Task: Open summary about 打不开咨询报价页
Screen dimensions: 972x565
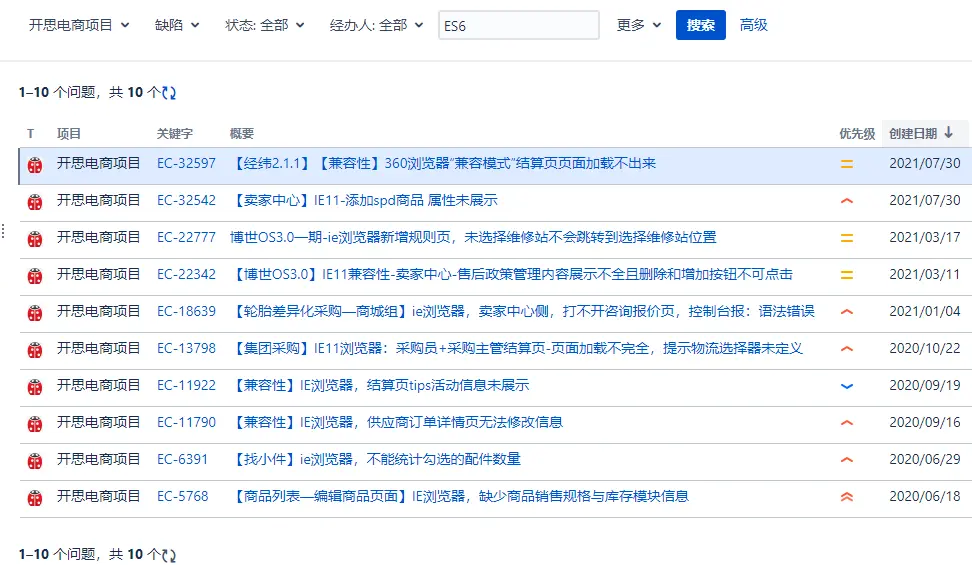Action: [x=523, y=311]
